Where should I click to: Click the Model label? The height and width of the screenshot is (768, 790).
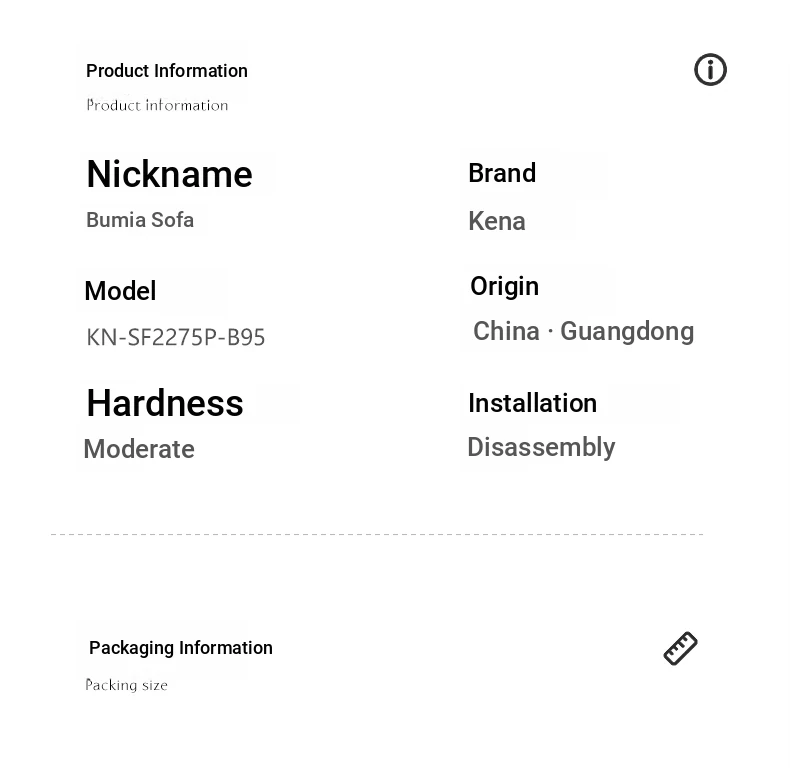[x=120, y=291]
